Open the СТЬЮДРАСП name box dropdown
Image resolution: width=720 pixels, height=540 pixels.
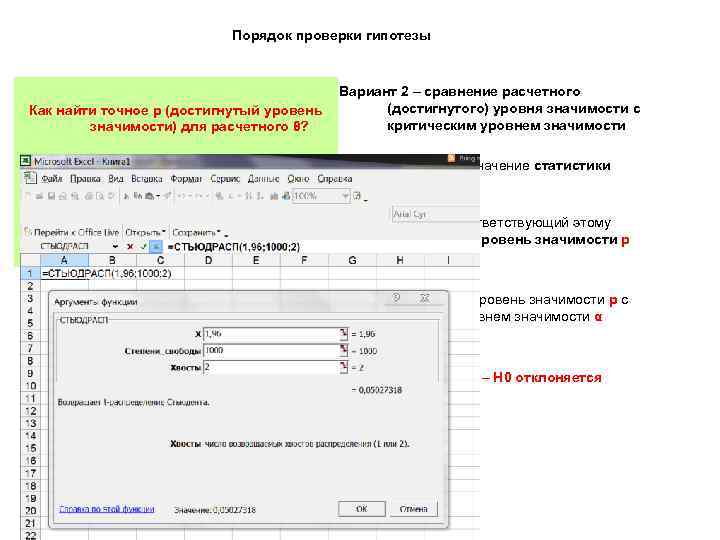[115, 247]
